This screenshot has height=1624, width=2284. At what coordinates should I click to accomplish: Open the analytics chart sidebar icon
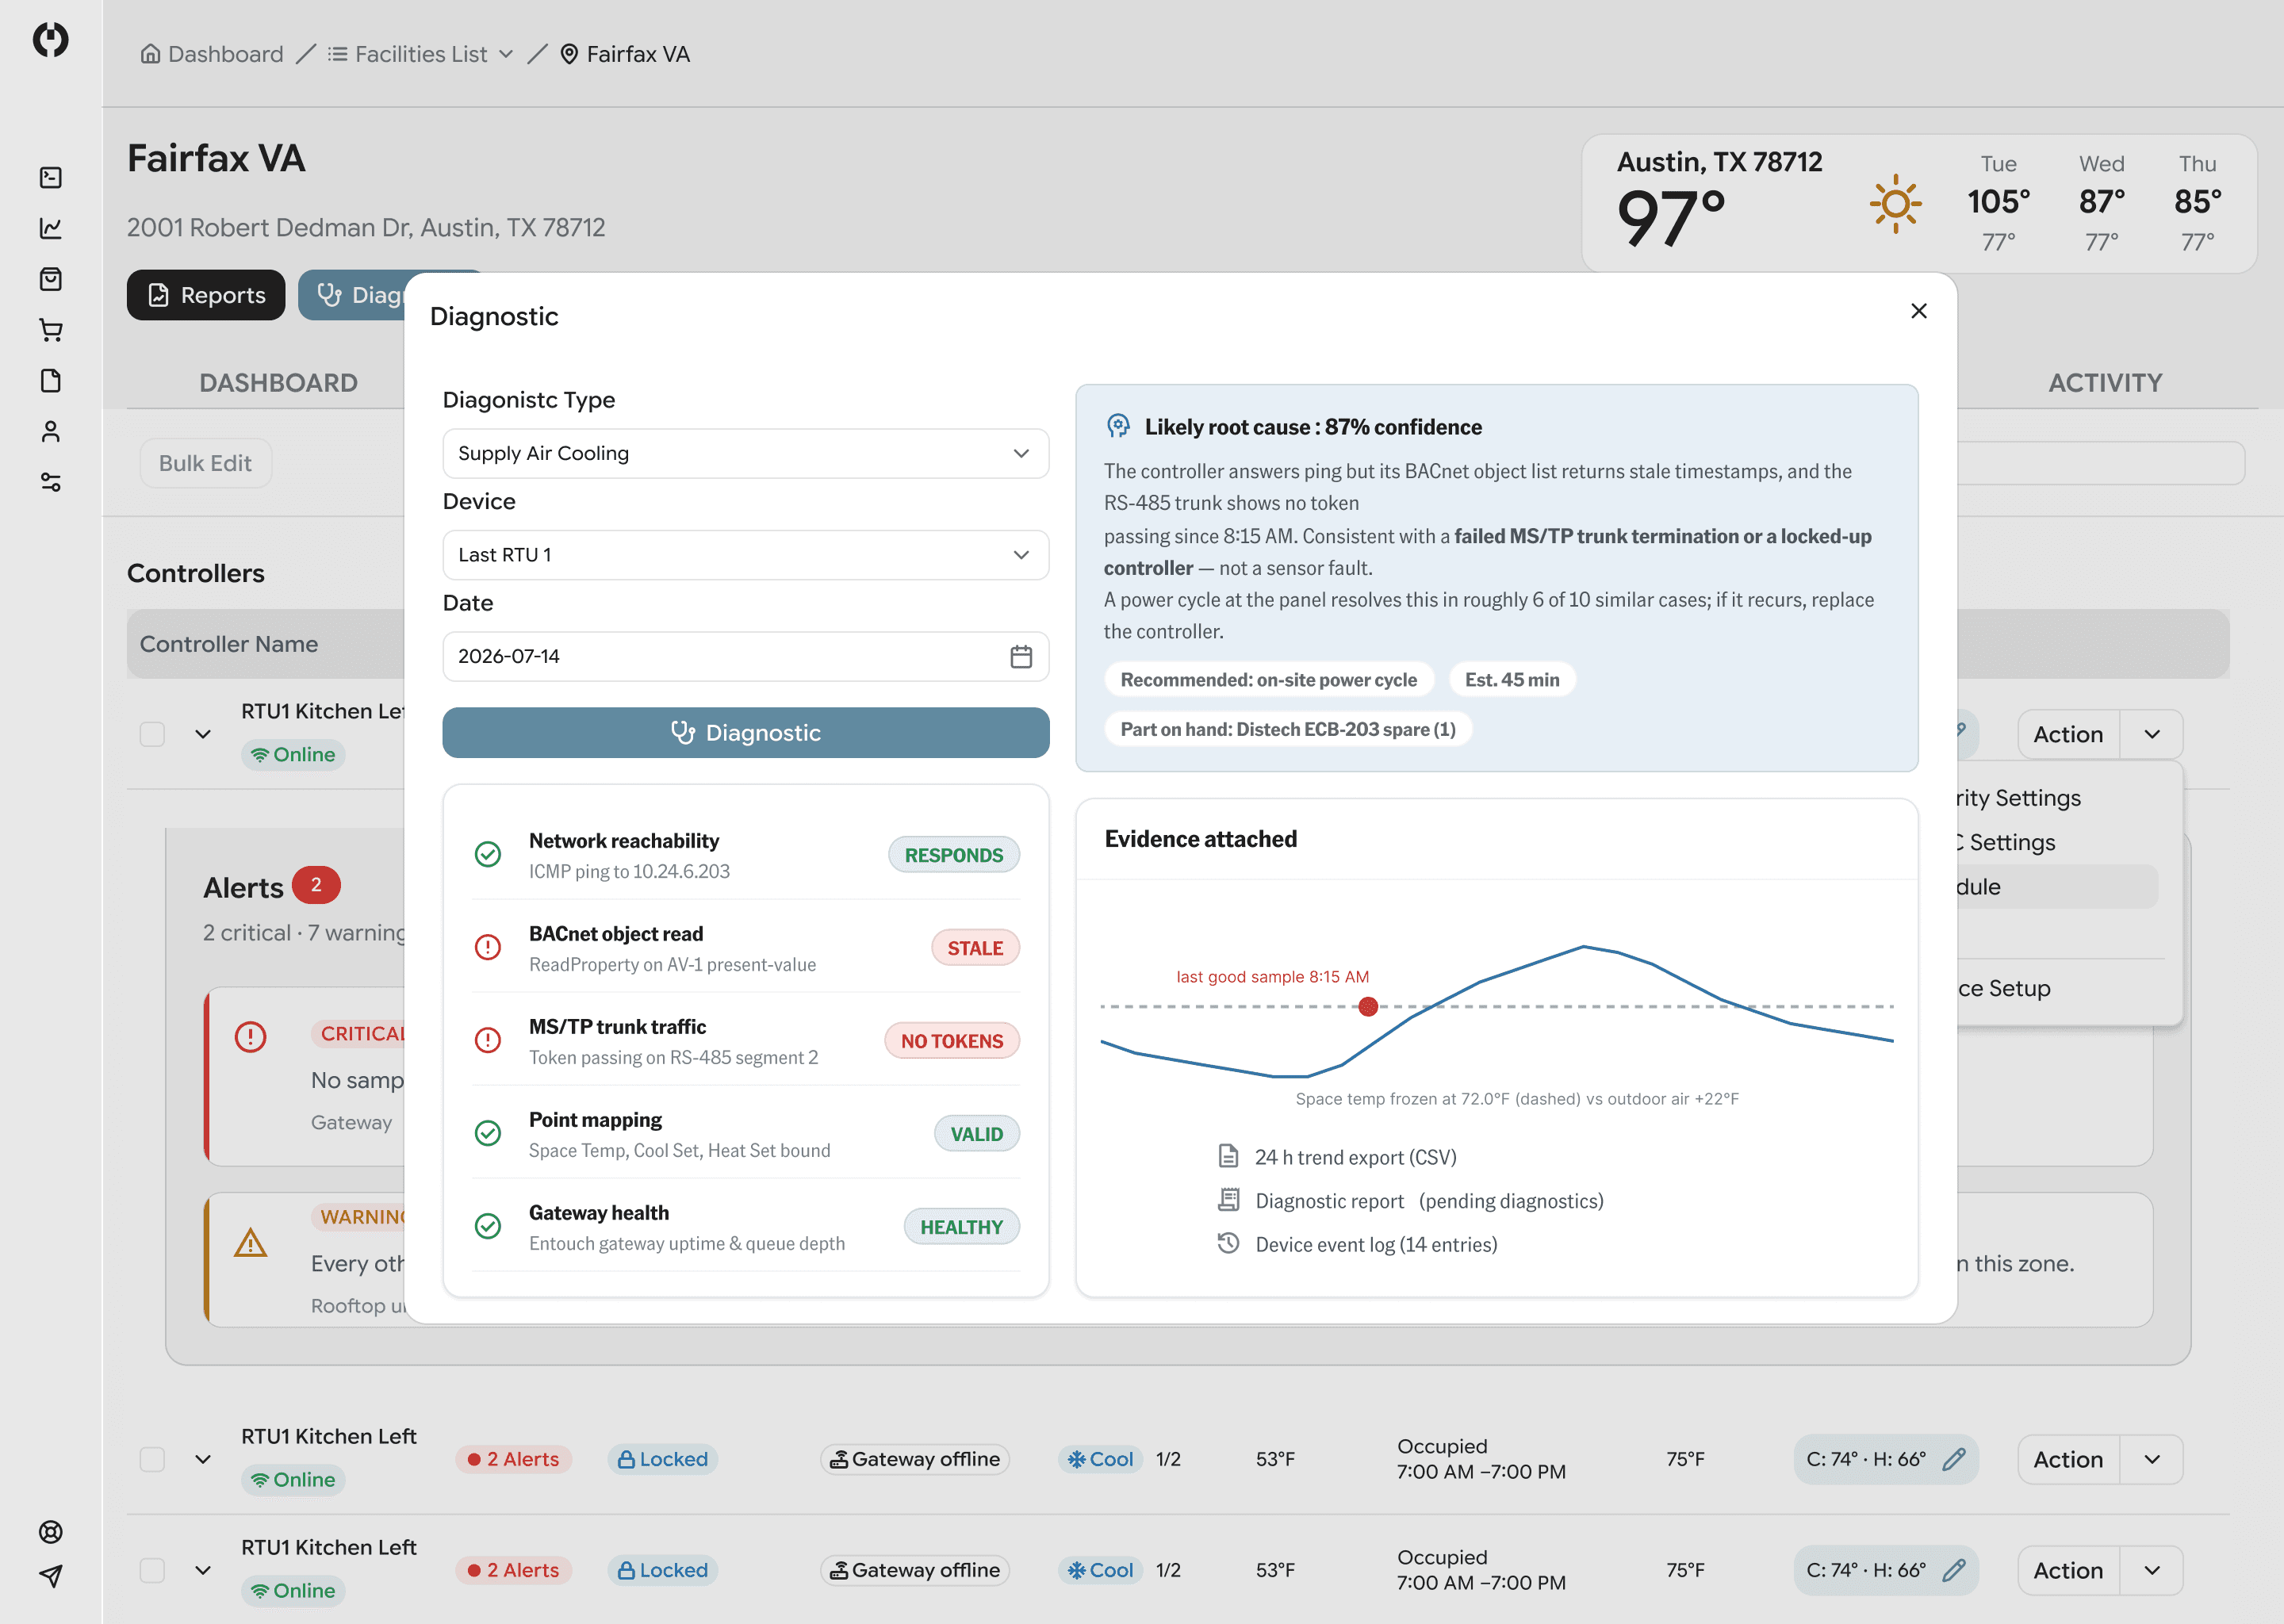(50, 228)
